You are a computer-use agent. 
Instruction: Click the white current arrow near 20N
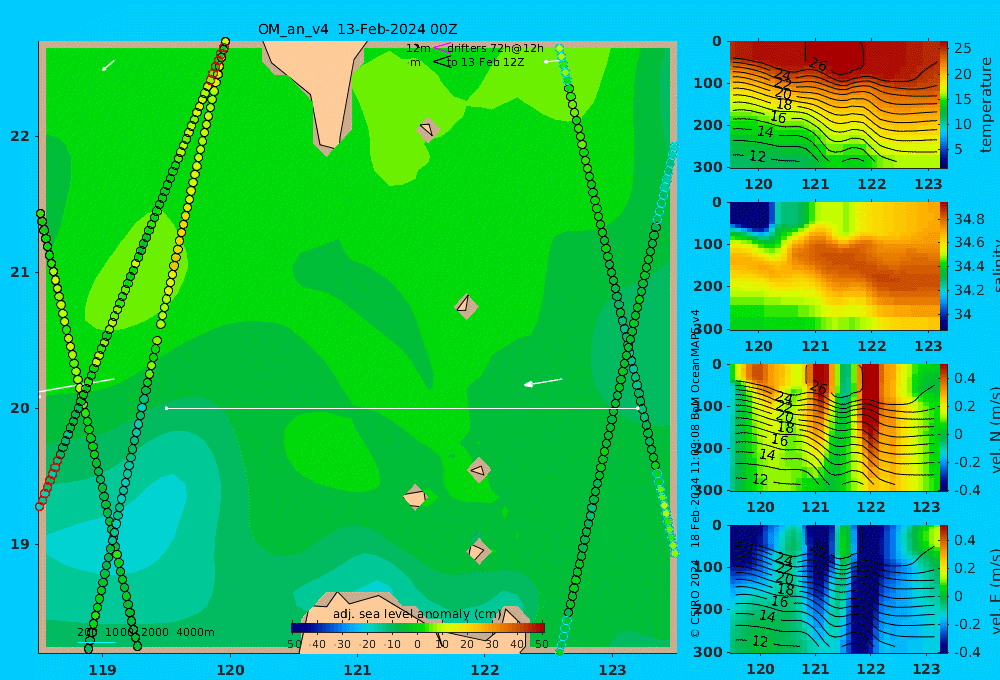[x=543, y=382]
